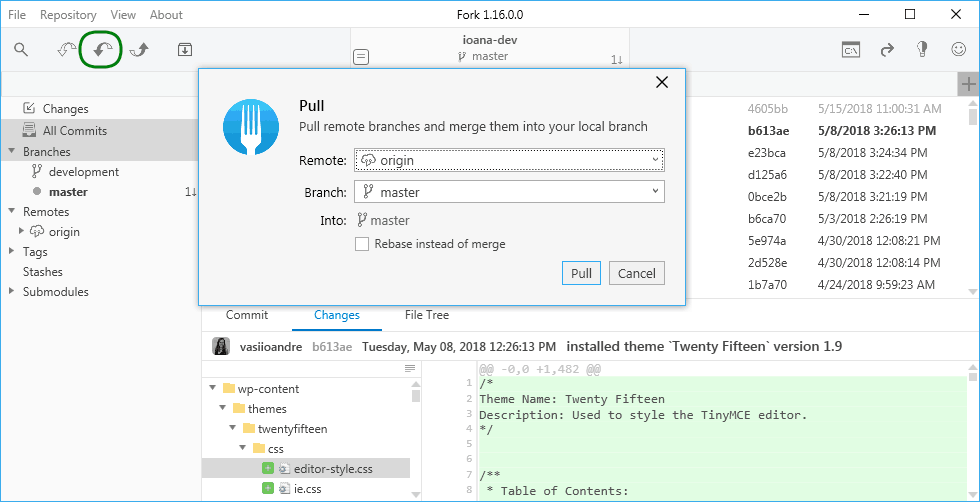Enable Rebase instead of merge checkbox
The height and width of the screenshot is (502, 980).
coord(362,244)
